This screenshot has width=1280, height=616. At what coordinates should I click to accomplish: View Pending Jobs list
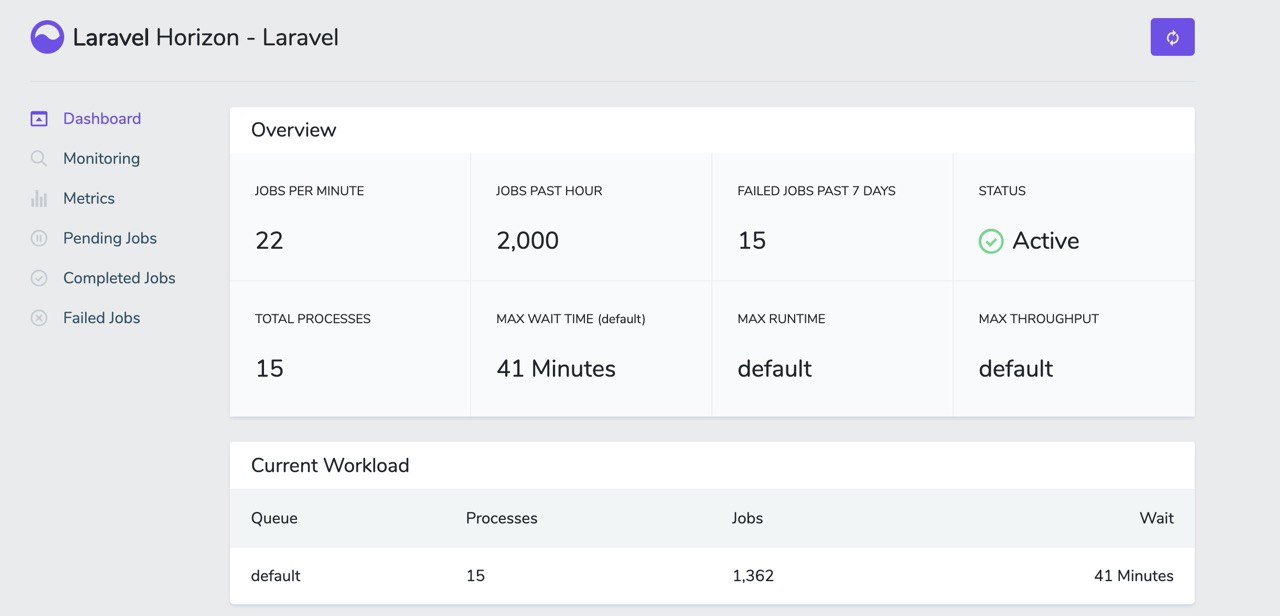tap(110, 238)
